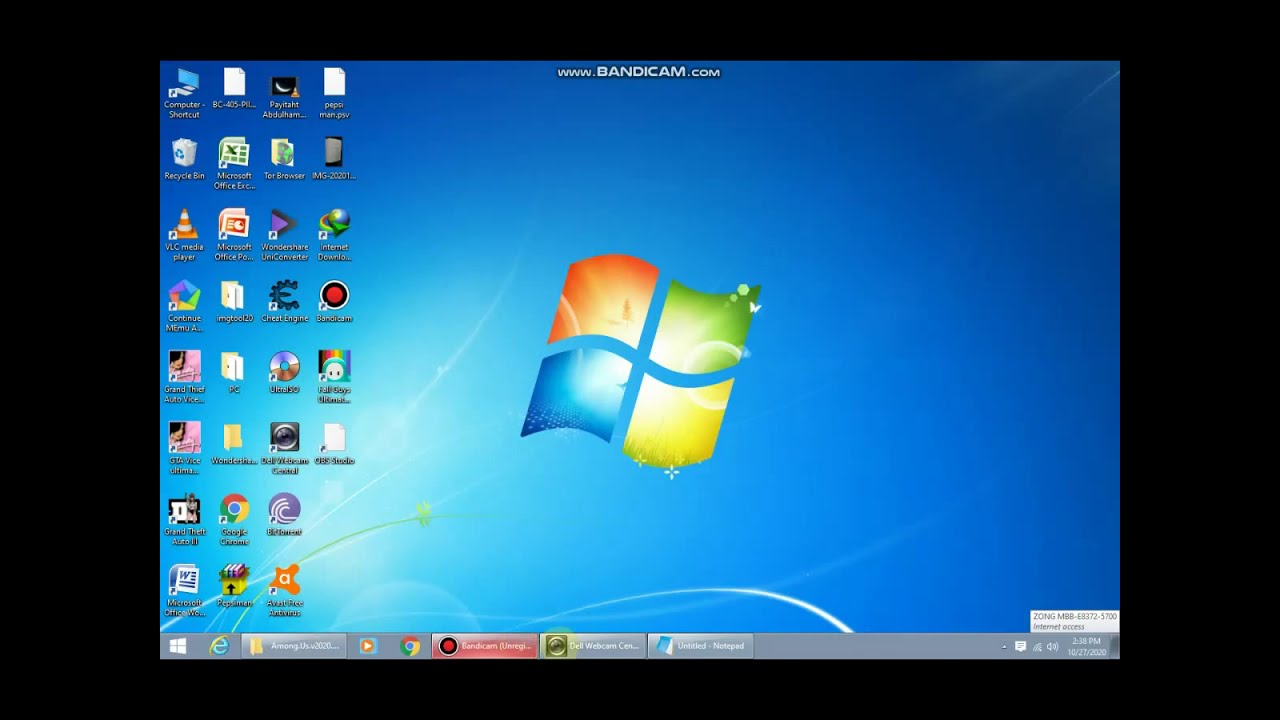This screenshot has width=1280, height=720.
Task: Switch to Dell Webcam Central taskbar button
Action: pyautogui.click(x=593, y=646)
